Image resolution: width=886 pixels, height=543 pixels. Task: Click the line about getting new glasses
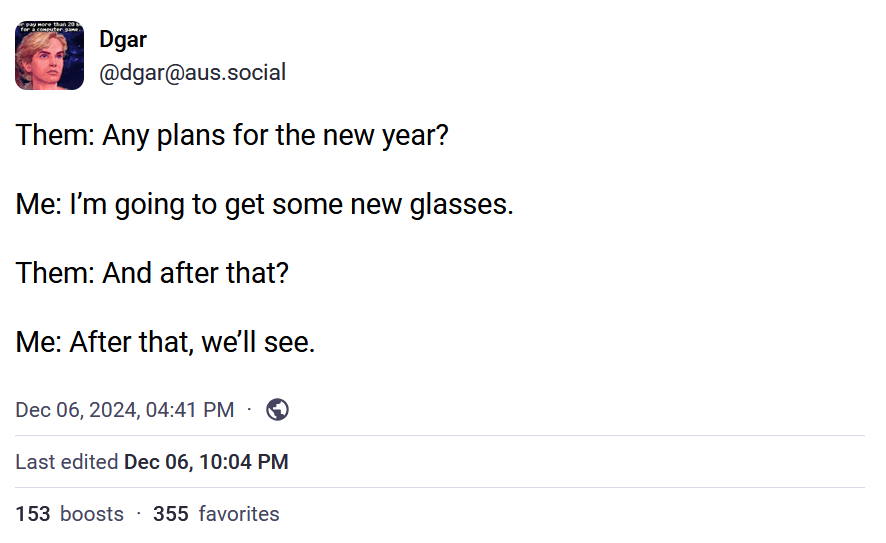[x=264, y=205]
